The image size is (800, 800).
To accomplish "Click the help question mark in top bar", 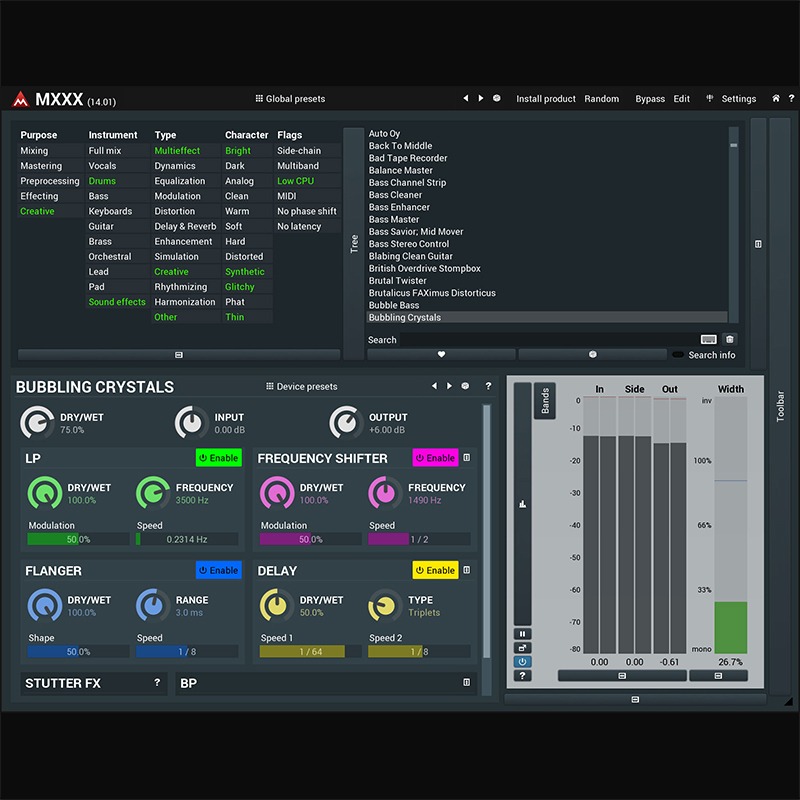I will coord(791,98).
